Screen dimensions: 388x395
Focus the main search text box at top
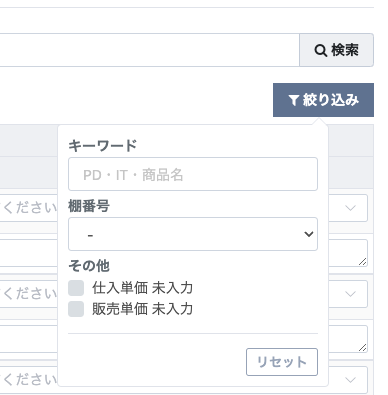pos(149,50)
